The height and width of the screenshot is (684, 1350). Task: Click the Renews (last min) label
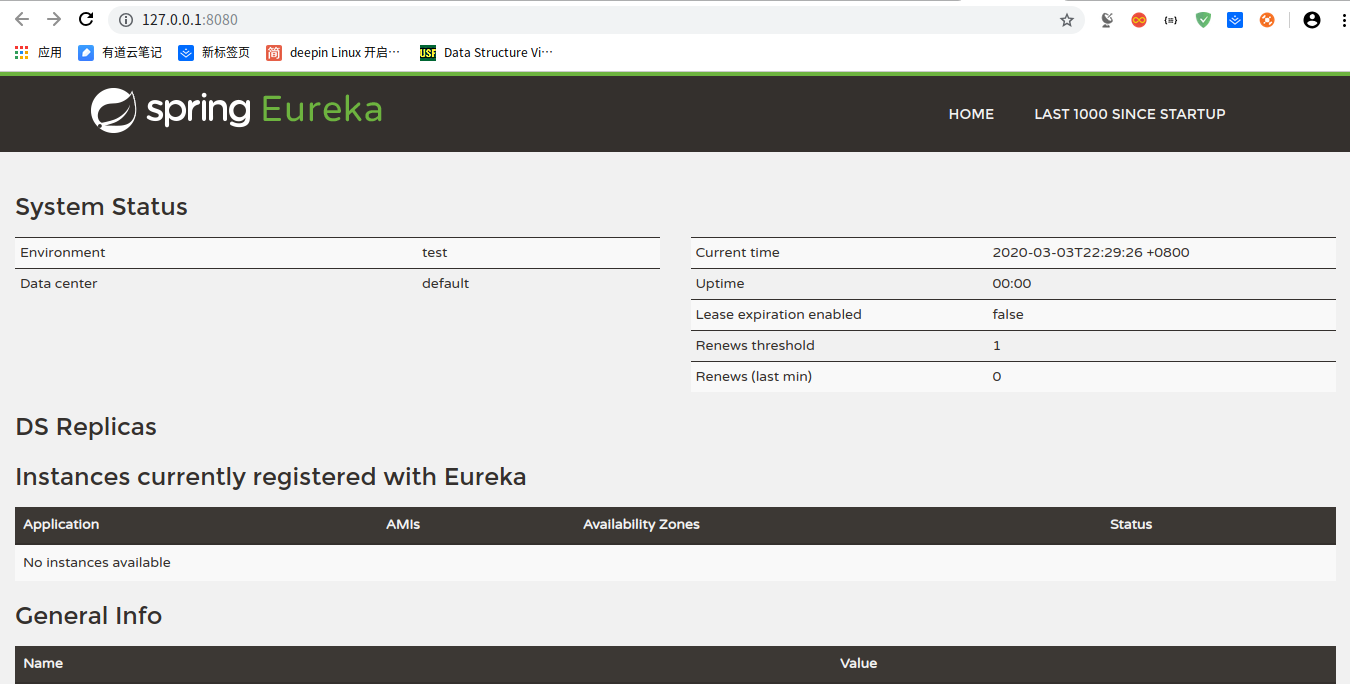(754, 377)
